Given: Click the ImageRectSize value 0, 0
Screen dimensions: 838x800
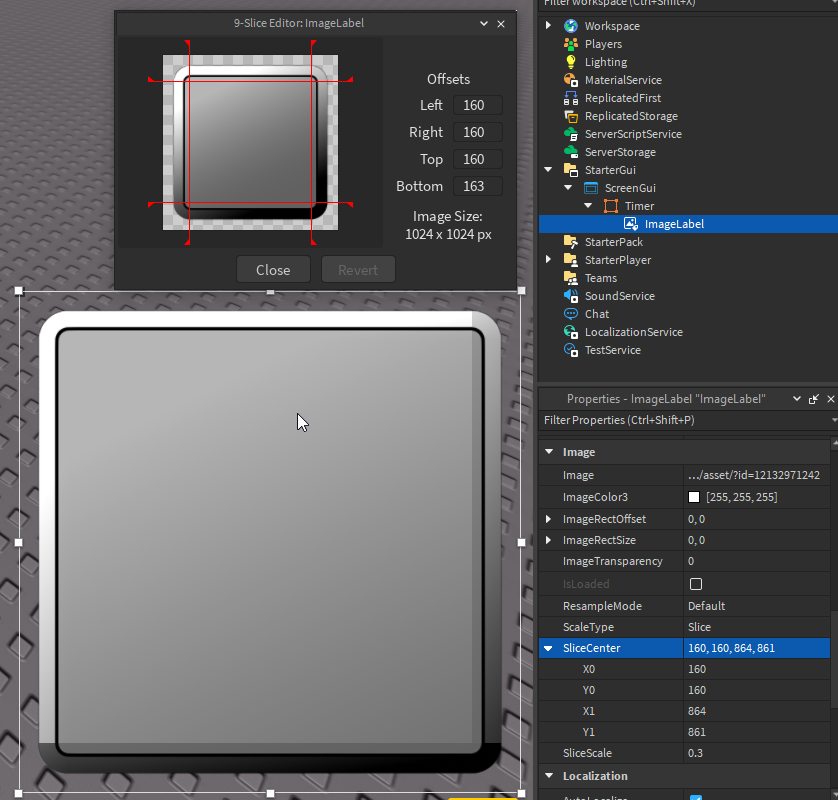Looking at the screenshot, I should [x=696, y=540].
